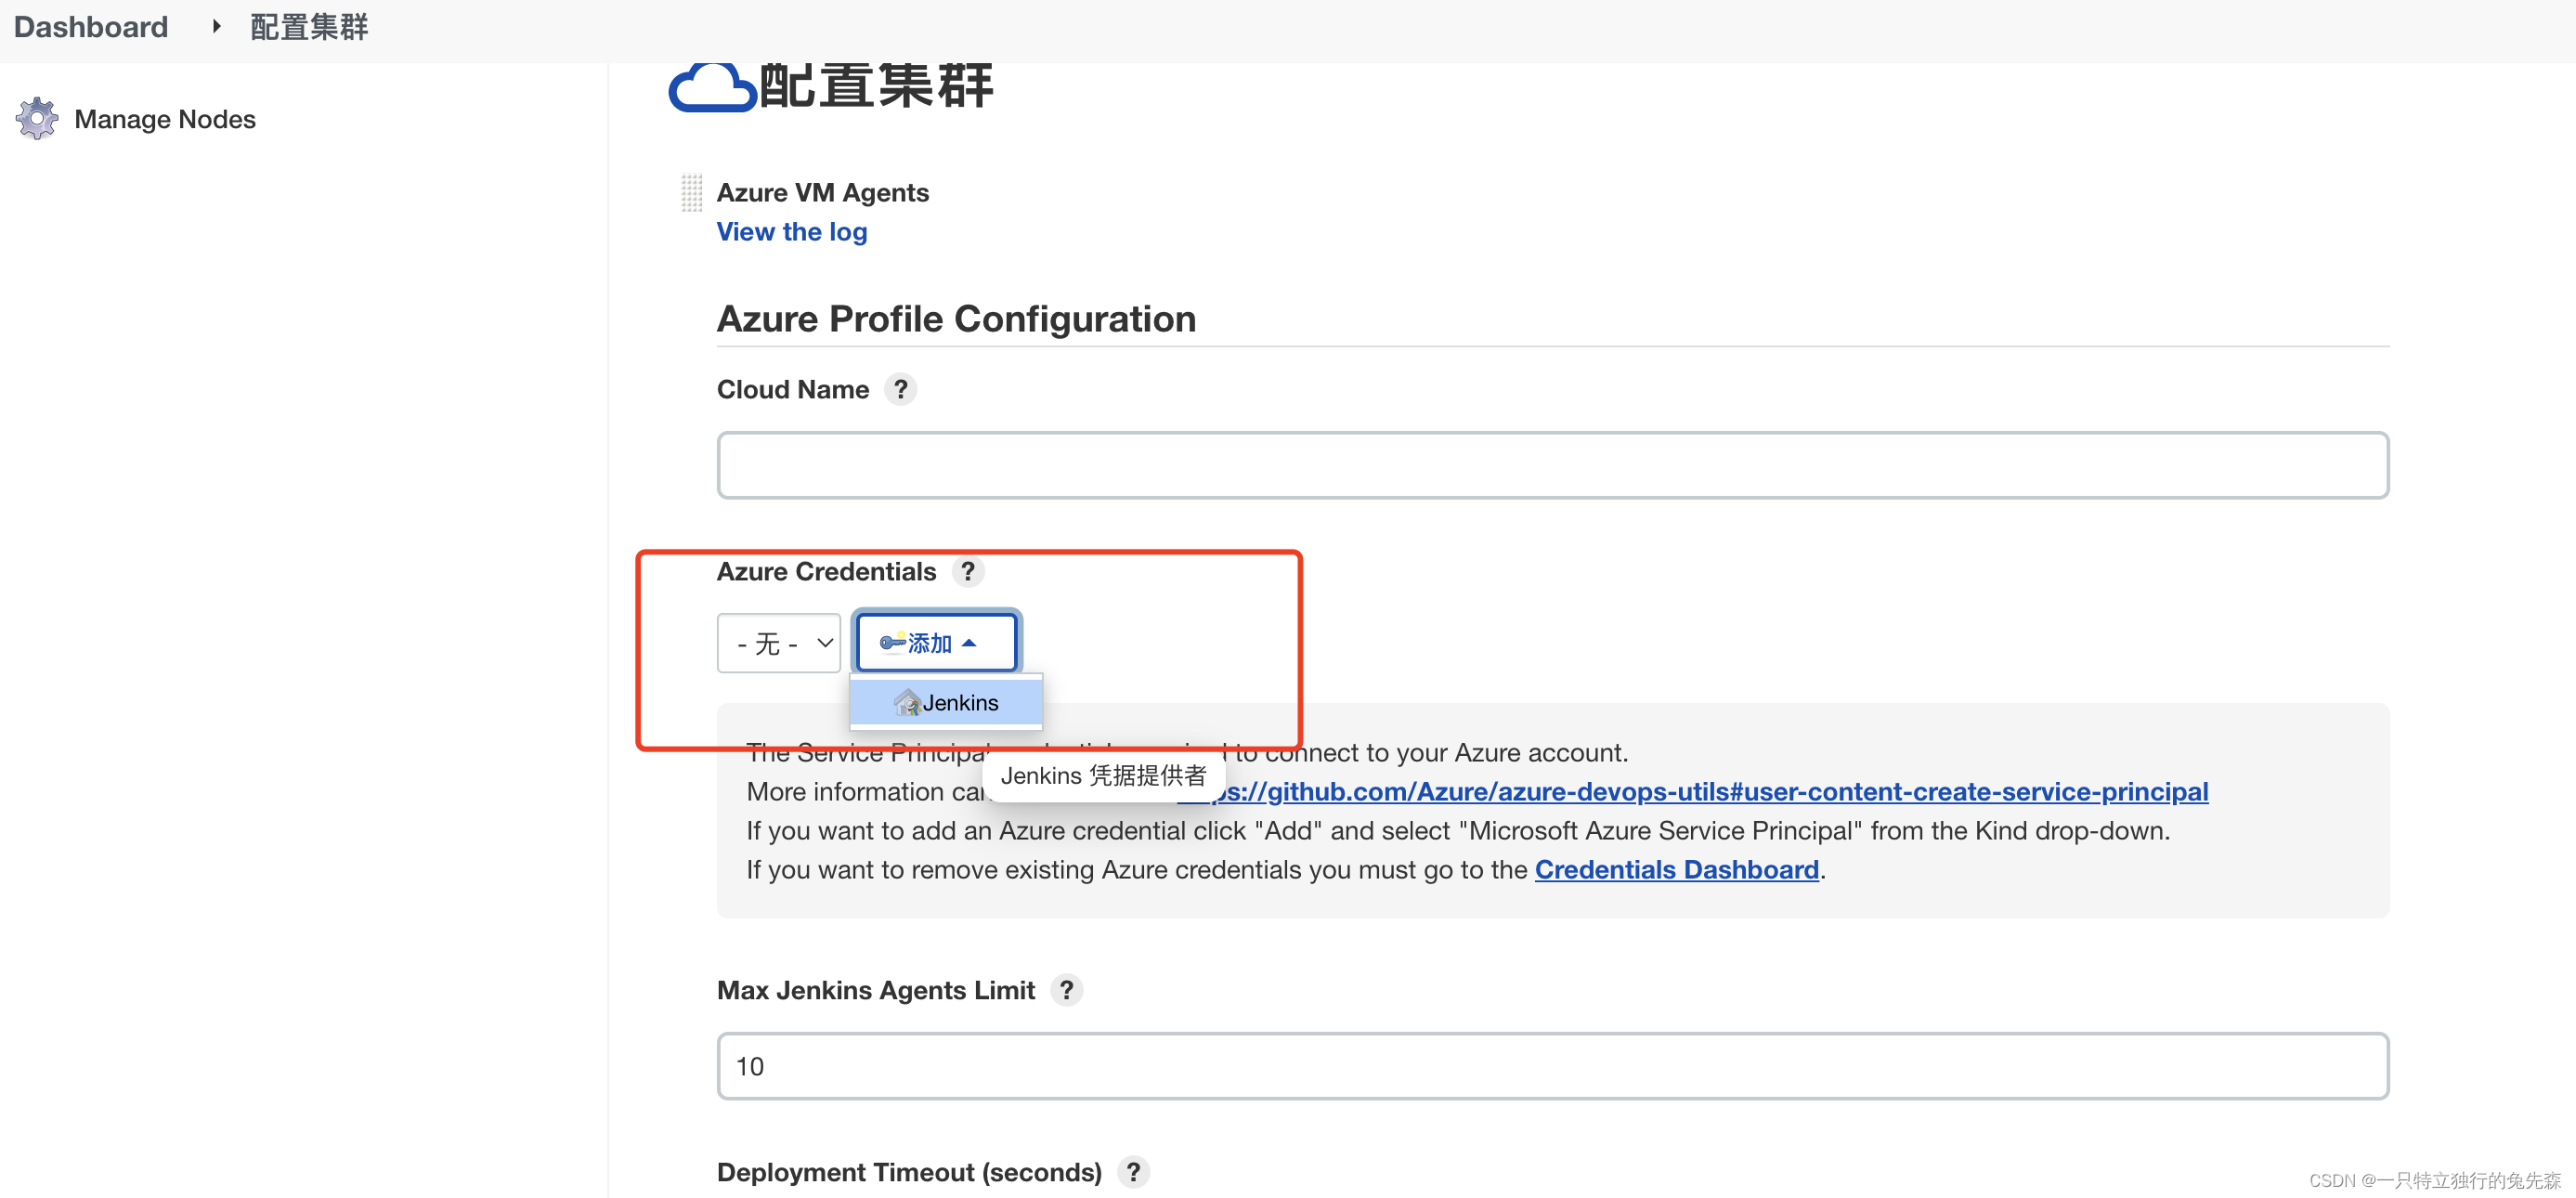Select Jenkins from the add menu
The height and width of the screenshot is (1198, 2576).
[945, 703]
